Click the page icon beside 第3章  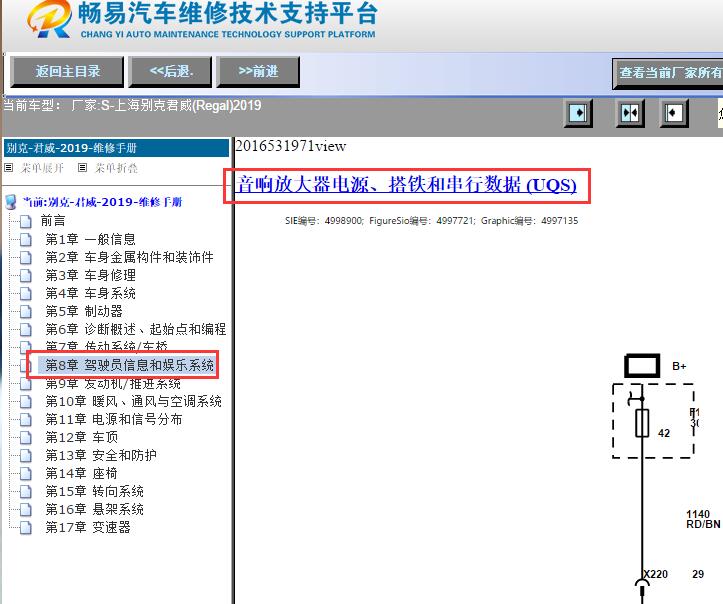pos(26,276)
